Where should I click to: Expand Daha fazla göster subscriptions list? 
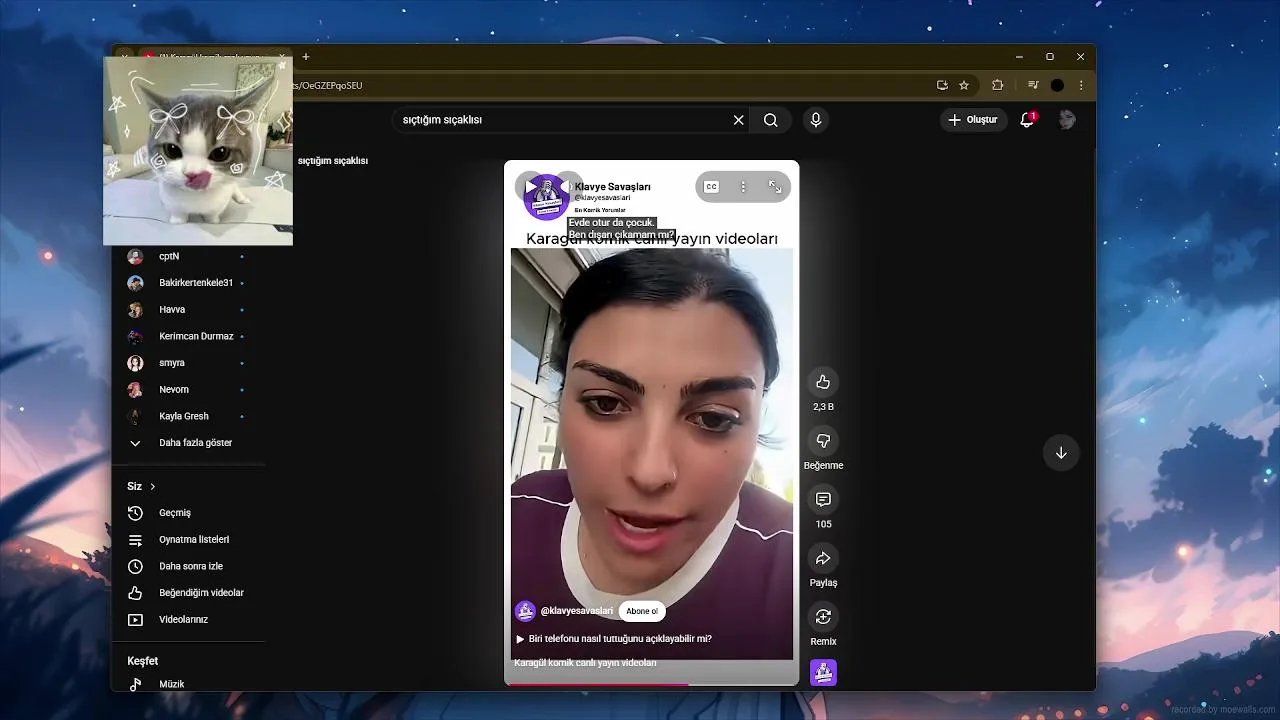click(188, 443)
